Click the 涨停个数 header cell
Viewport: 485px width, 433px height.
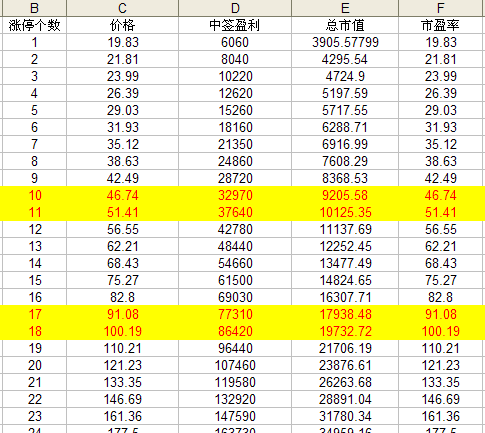[34, 25]
